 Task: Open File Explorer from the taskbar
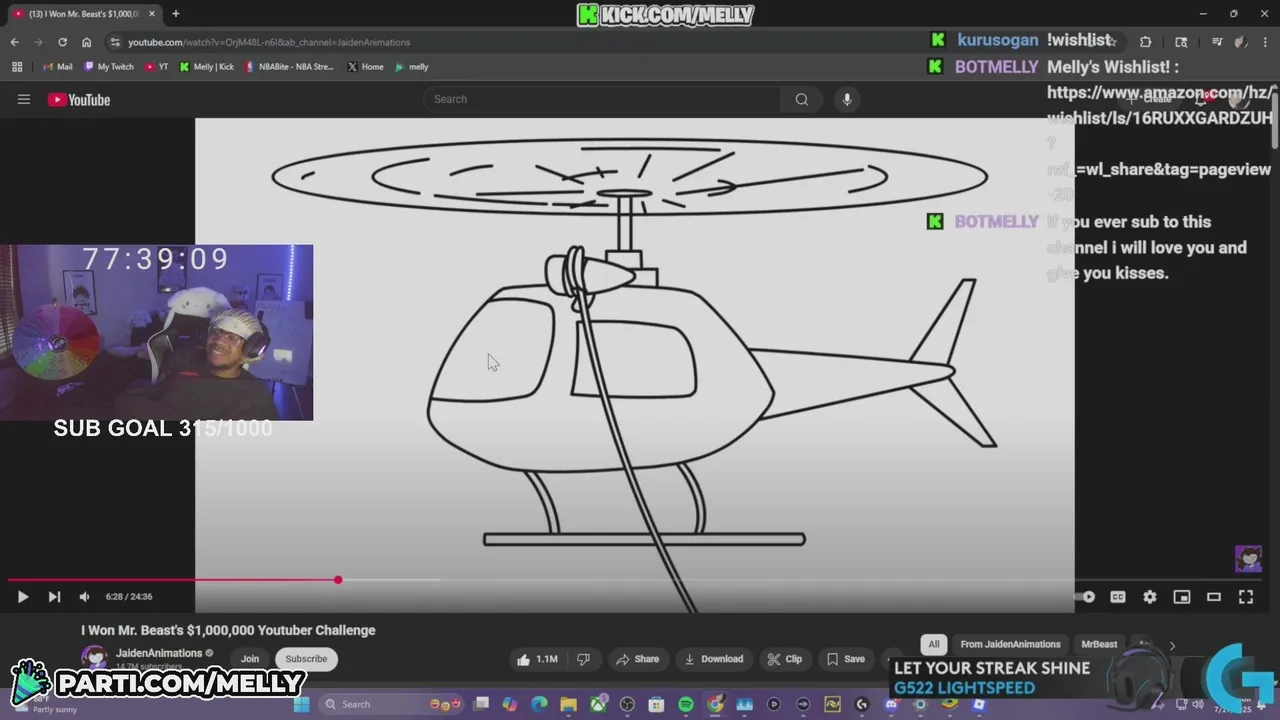click(568, 704)
